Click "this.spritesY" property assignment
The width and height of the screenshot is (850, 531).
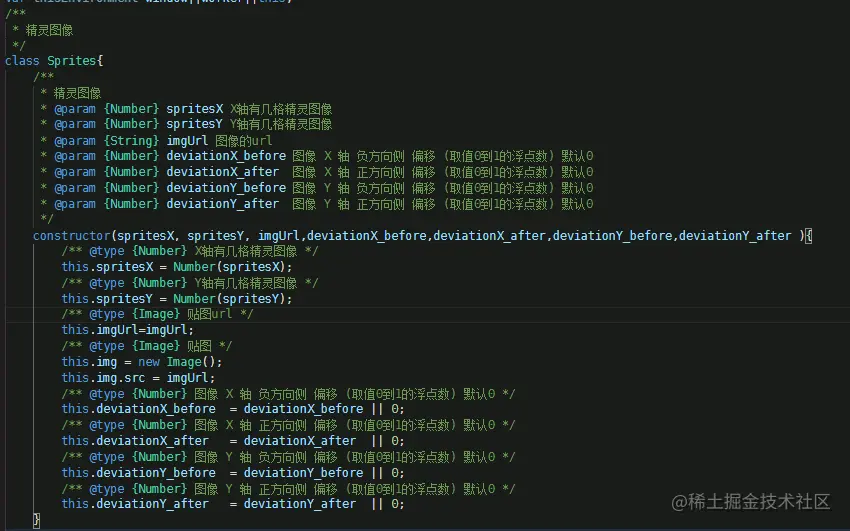pyautogui.click(x=107, y=299)
